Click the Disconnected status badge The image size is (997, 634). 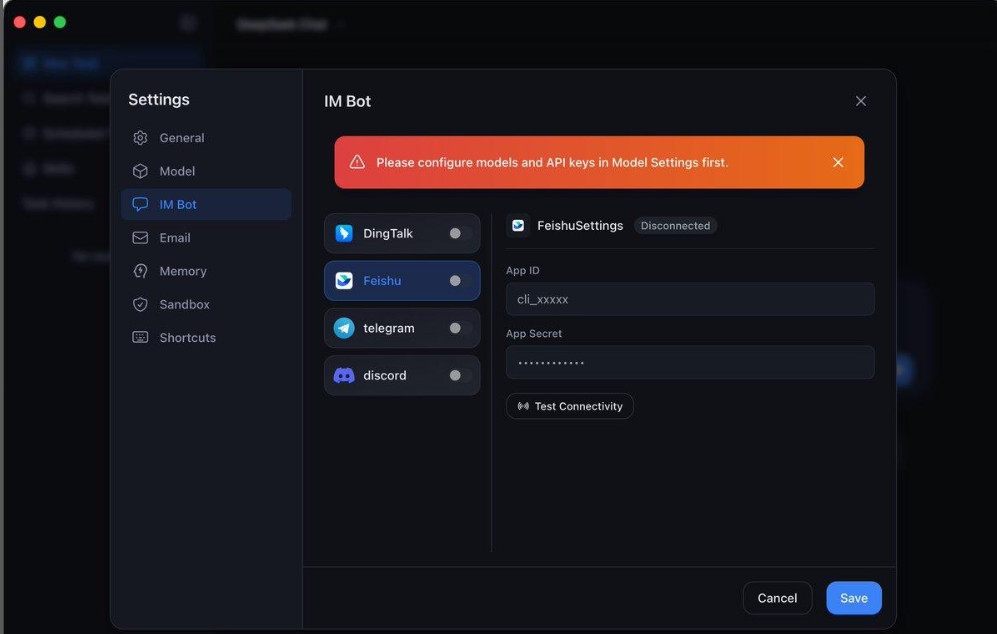(x=675, y=226)
